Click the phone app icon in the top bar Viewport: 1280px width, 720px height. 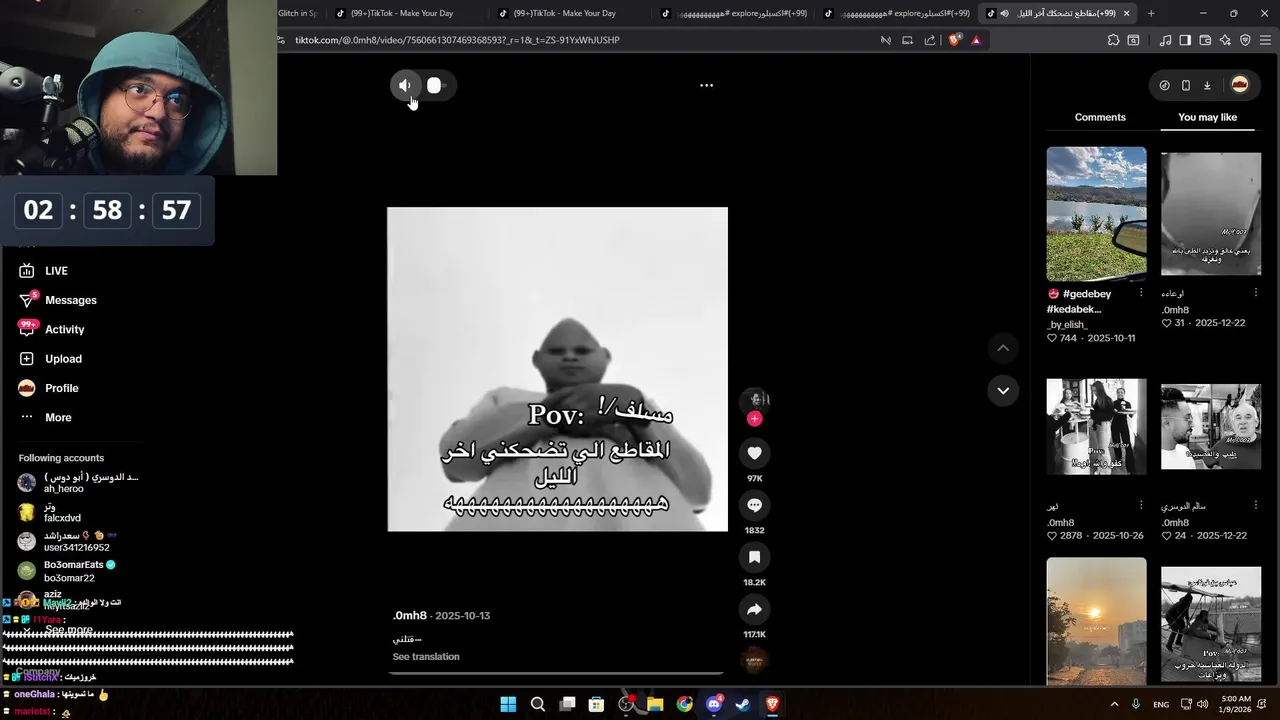coord(1186,85)
